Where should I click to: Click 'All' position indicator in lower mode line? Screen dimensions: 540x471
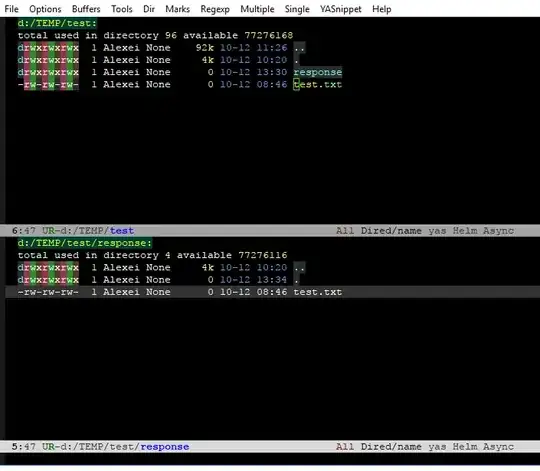pos(345,447)
